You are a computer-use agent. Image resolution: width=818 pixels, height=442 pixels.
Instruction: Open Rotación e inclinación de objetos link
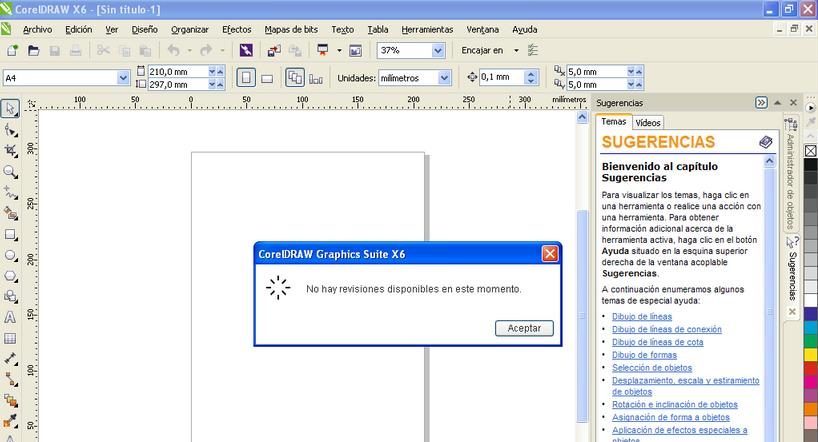[675, 404]
